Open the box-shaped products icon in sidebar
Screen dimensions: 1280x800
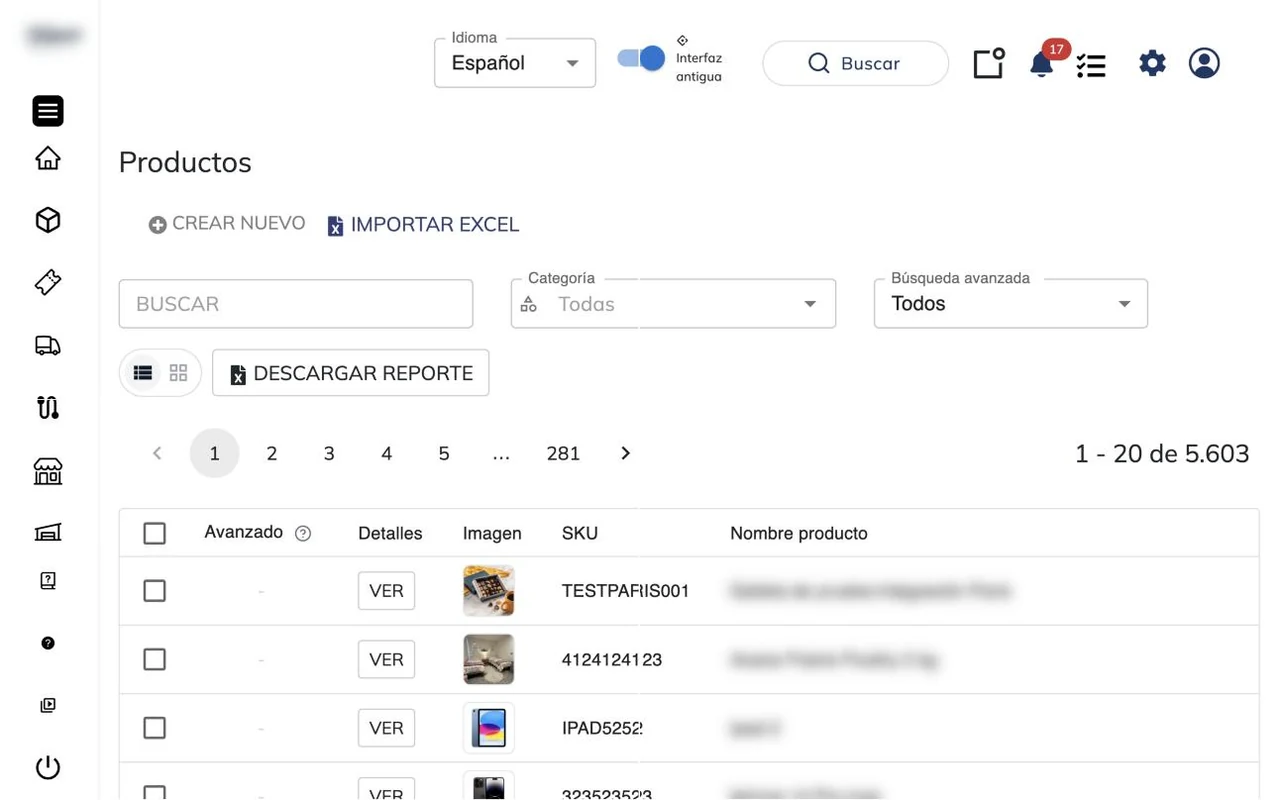point(48,220)
